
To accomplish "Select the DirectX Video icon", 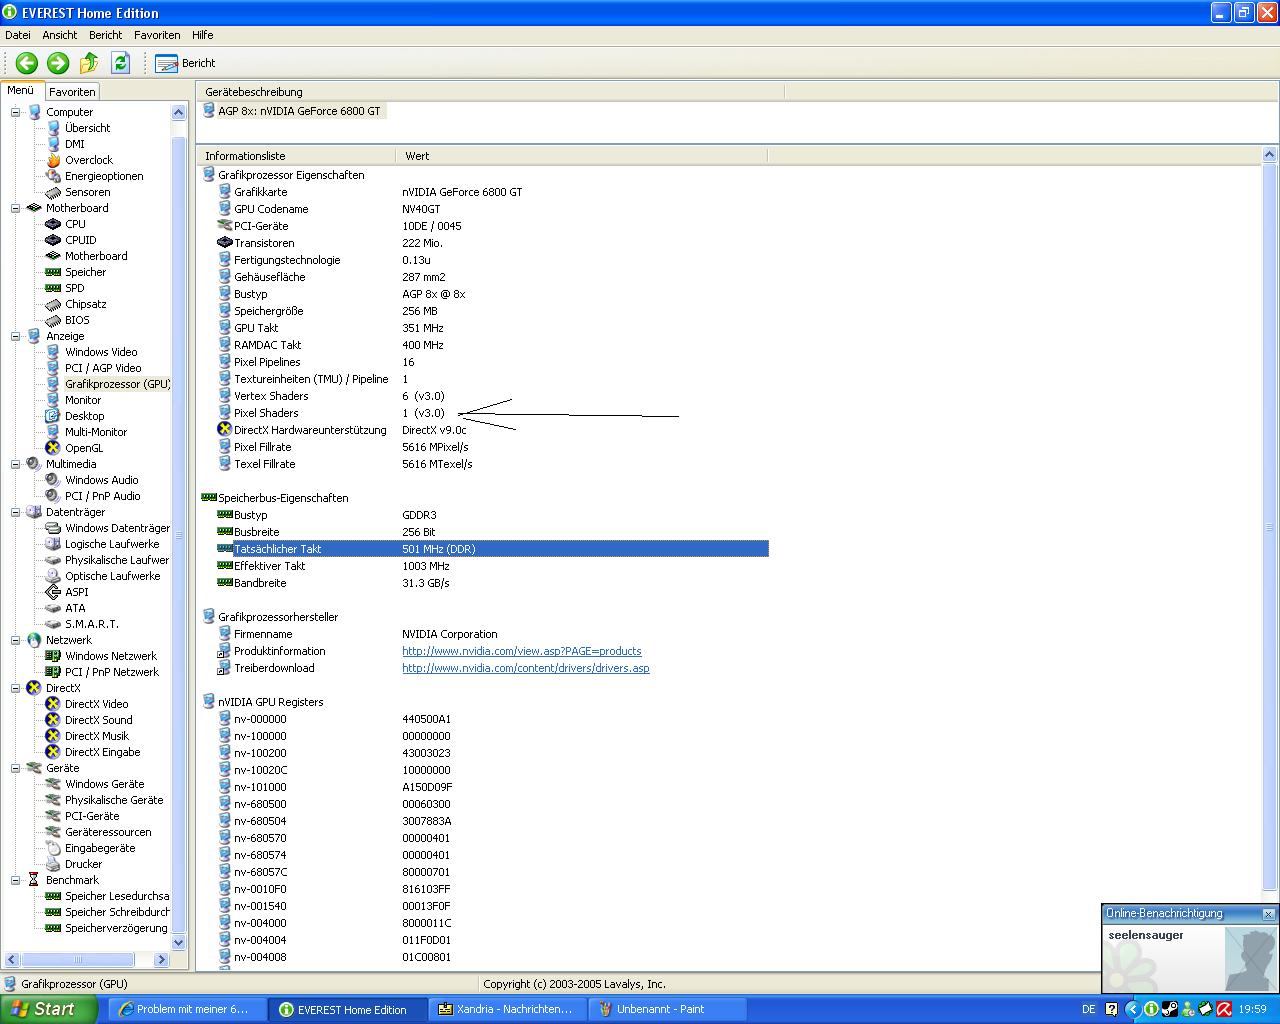I will (54, 704).
